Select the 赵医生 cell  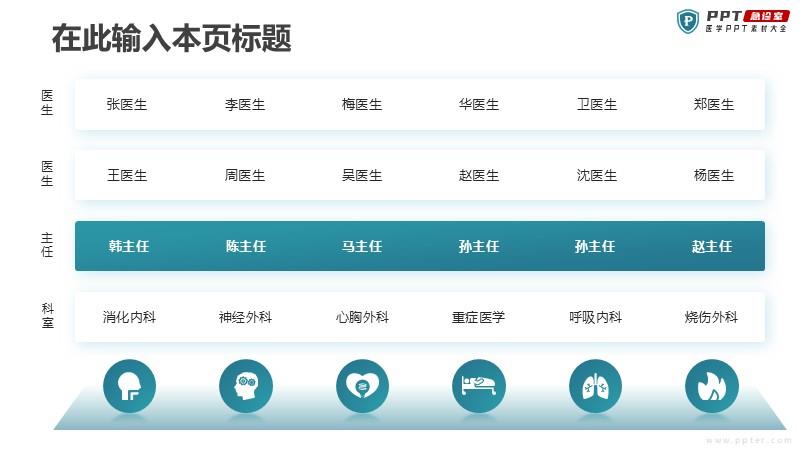479,176
